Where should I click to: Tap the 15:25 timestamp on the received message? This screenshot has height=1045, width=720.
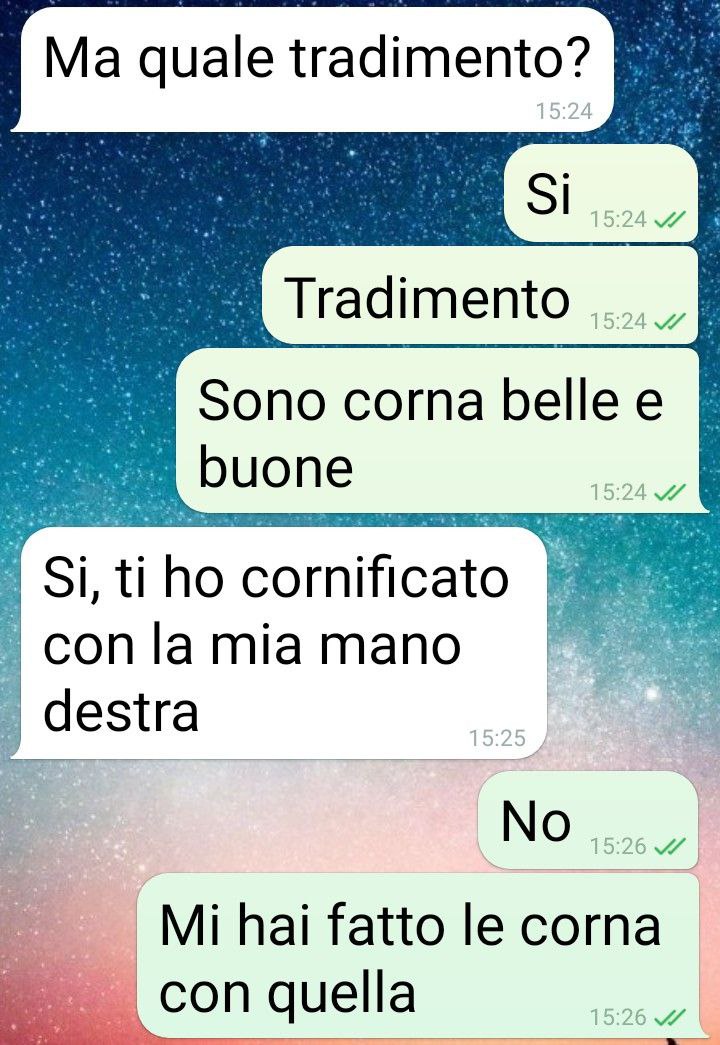[x=497, y=738]
